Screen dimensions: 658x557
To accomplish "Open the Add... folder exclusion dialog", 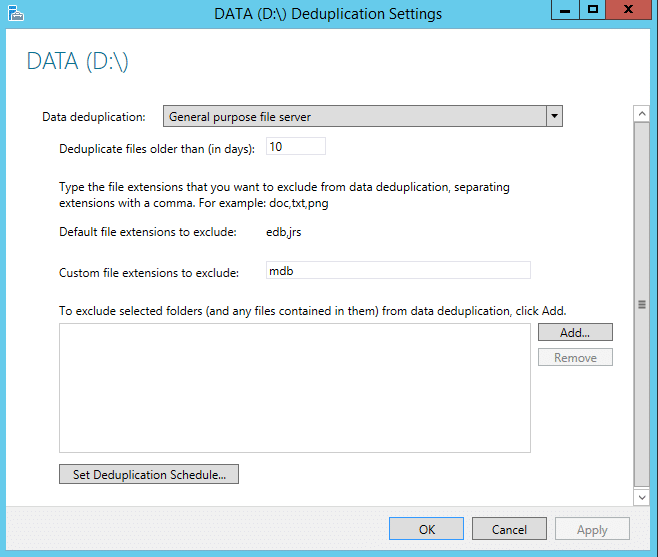I will click(x=575, y=332).
